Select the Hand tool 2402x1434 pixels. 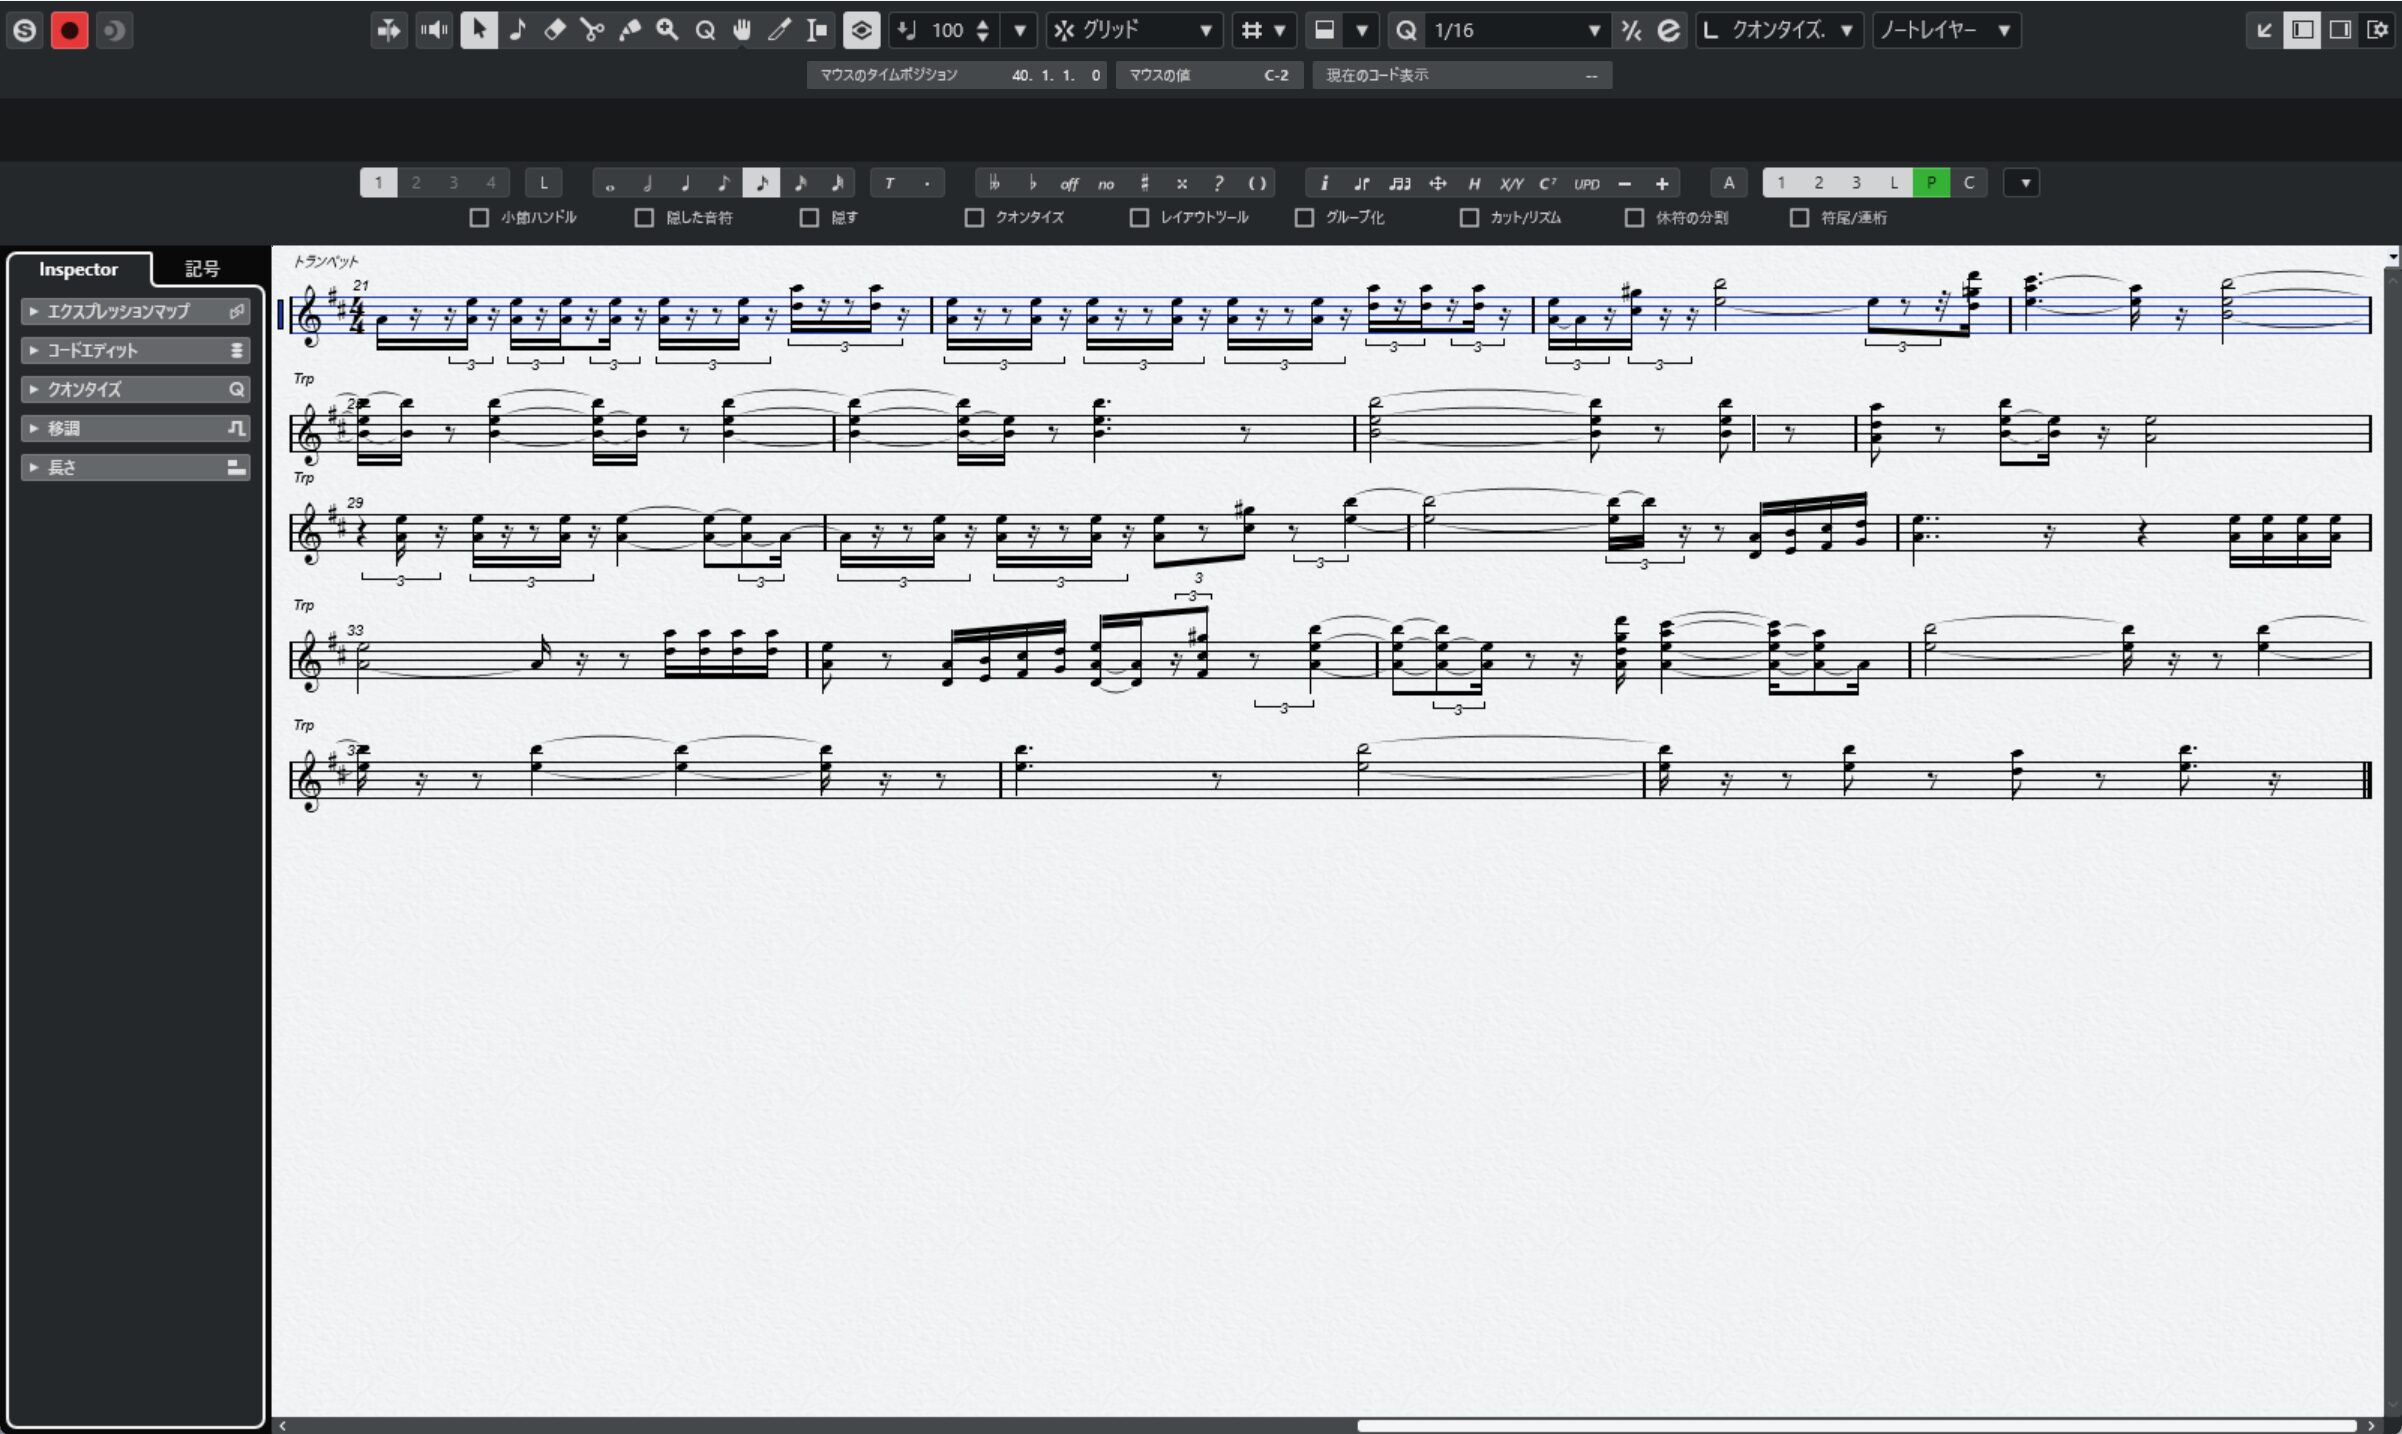[742, 30]
